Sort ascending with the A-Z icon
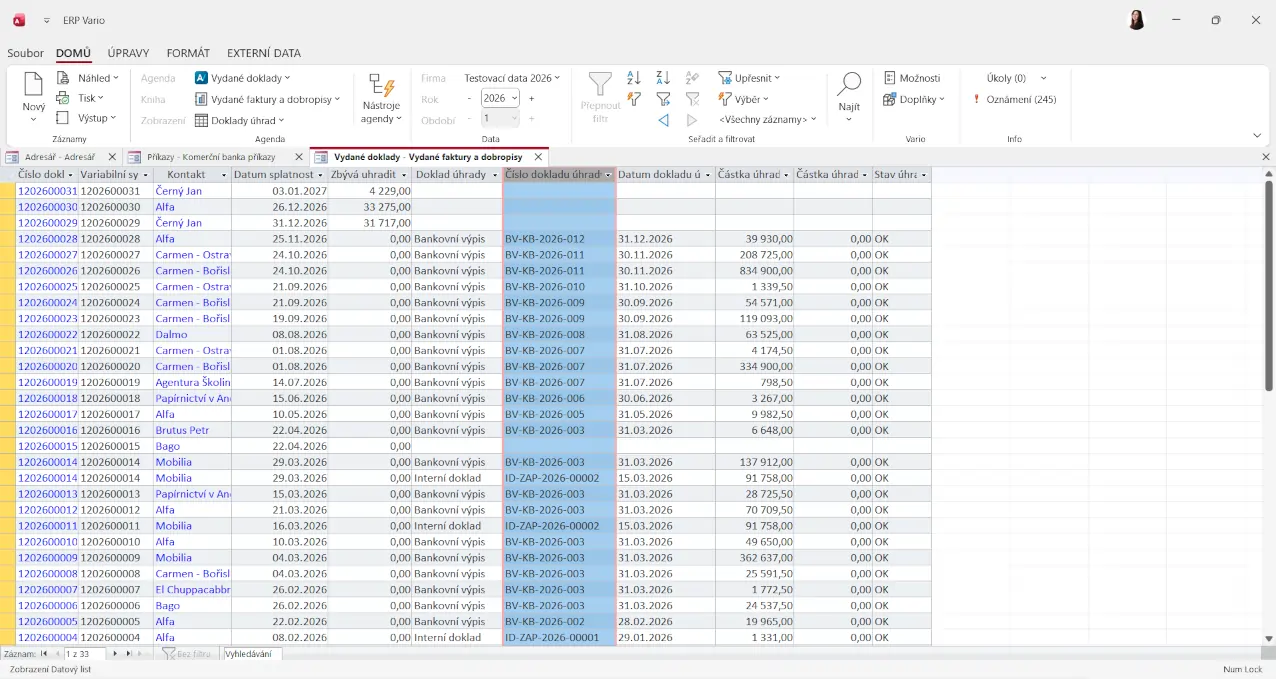Image resolution: width=1276 pixels, height=679 pixels. click(634, 78)
